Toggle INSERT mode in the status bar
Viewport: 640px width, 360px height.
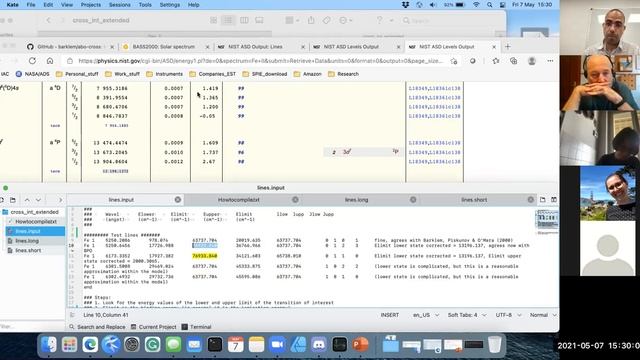pos(390,315)
